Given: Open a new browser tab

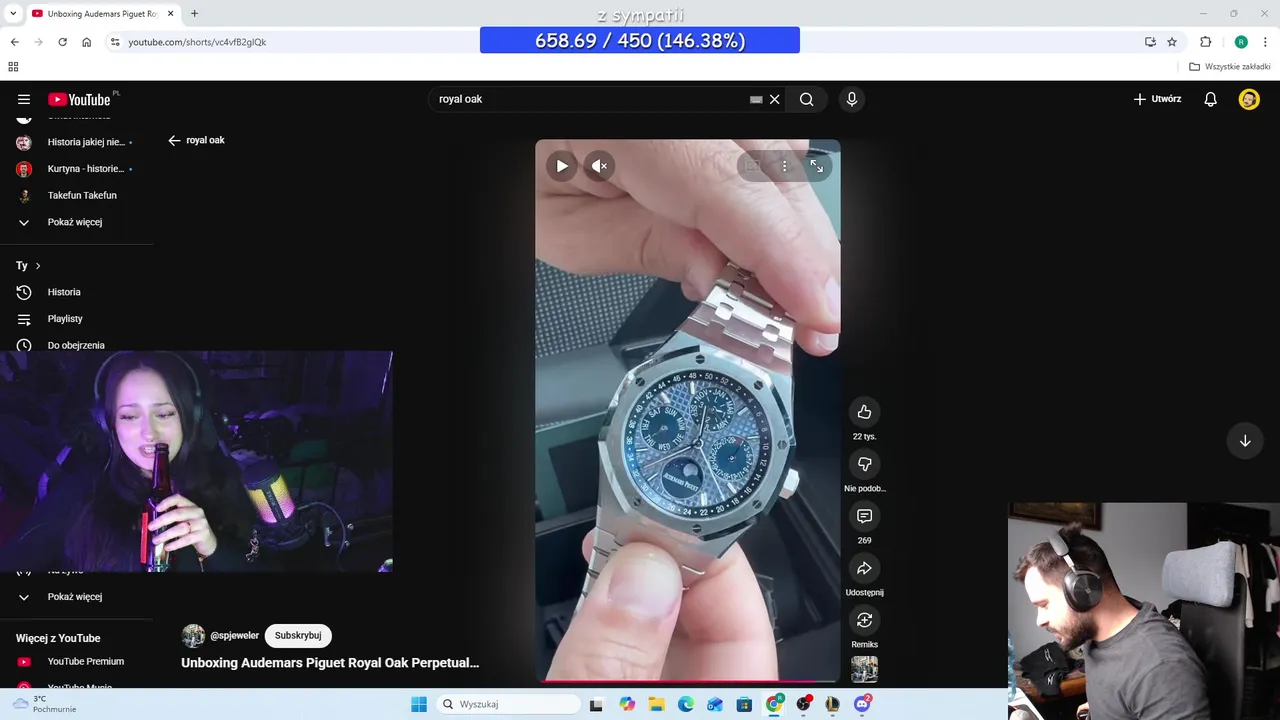Looking at the screenshot, I should [x=194, y=13].
